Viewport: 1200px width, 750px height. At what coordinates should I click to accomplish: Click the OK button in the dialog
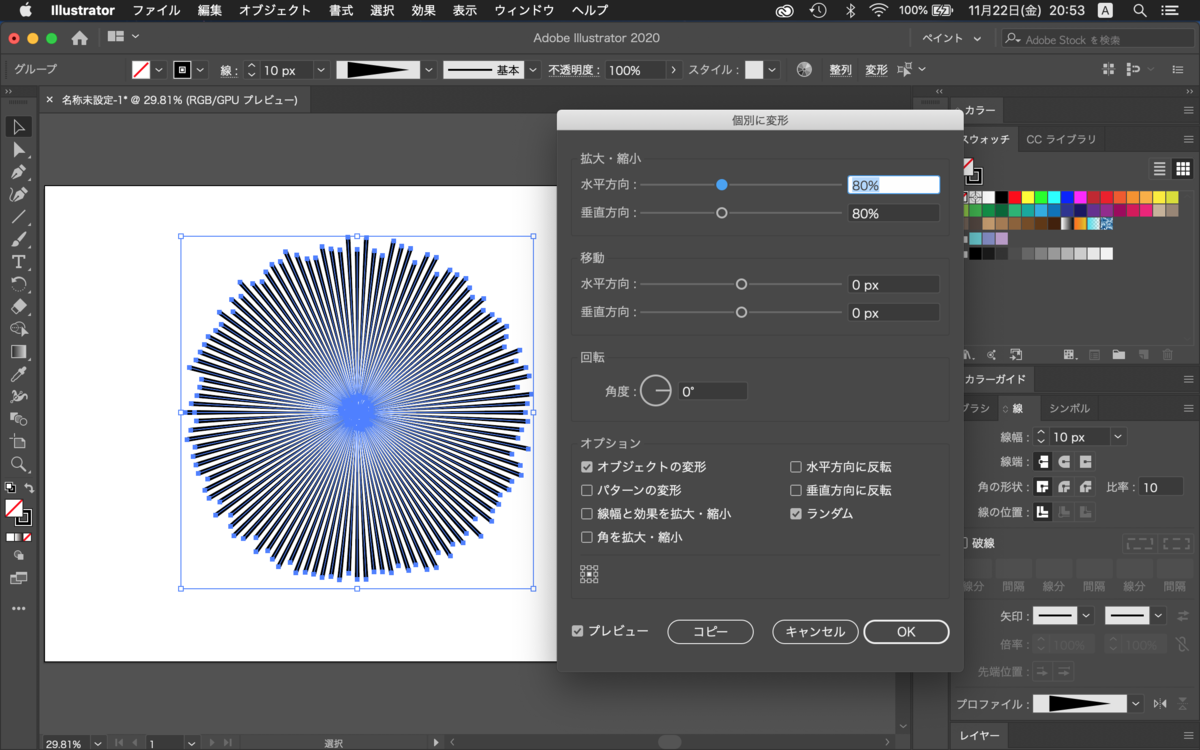pyautogui.click(x=906, y=631)
